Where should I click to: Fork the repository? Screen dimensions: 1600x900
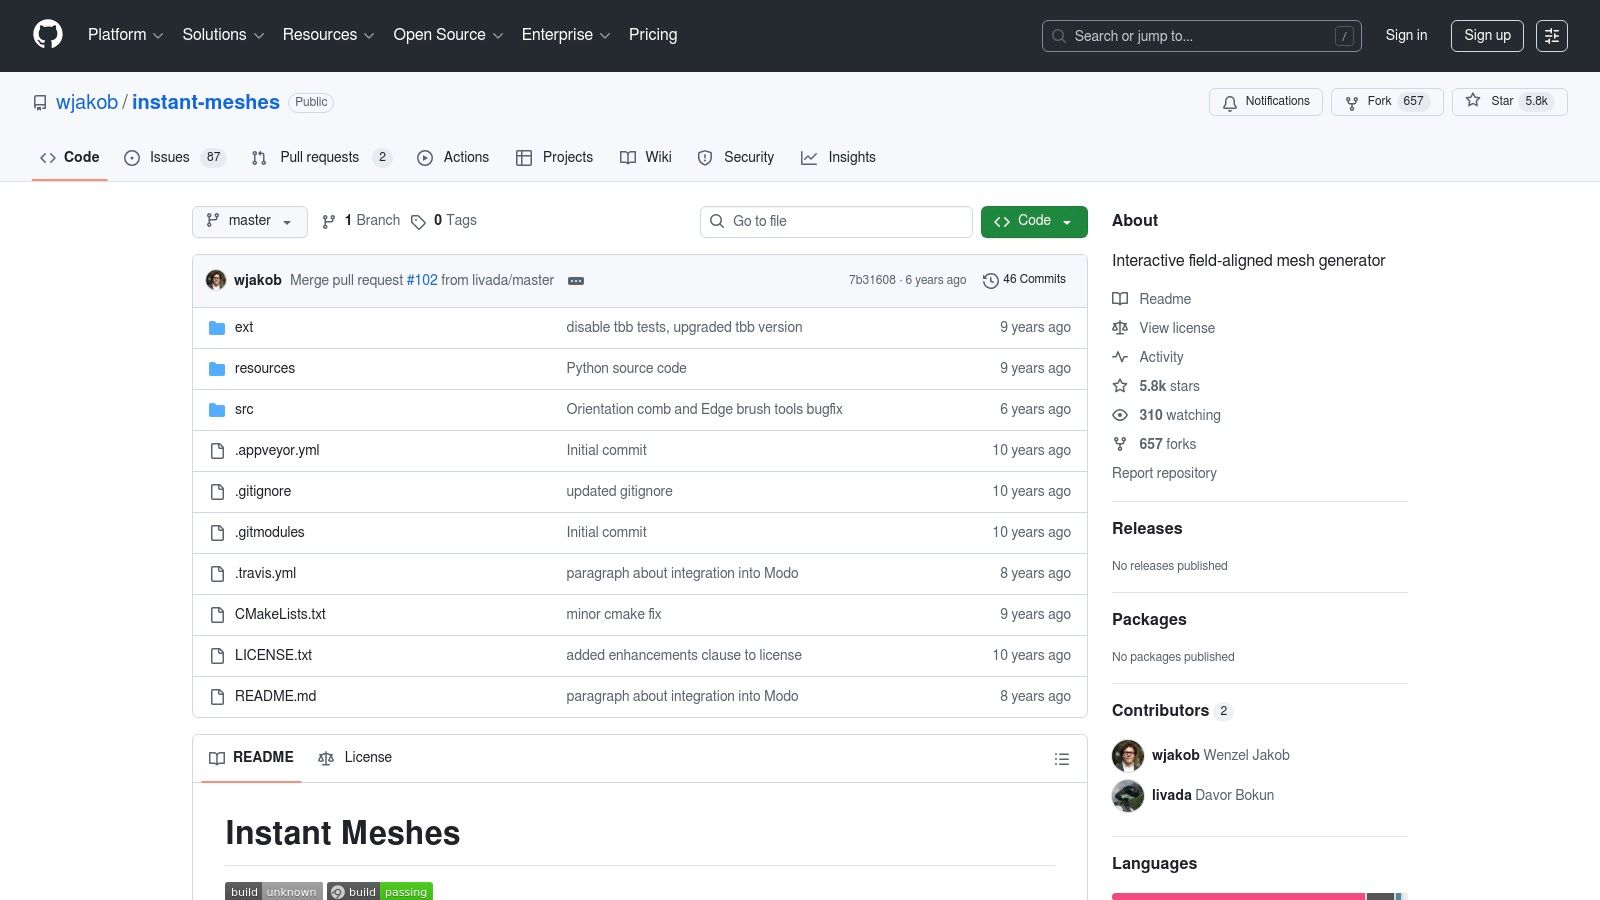1378,102
